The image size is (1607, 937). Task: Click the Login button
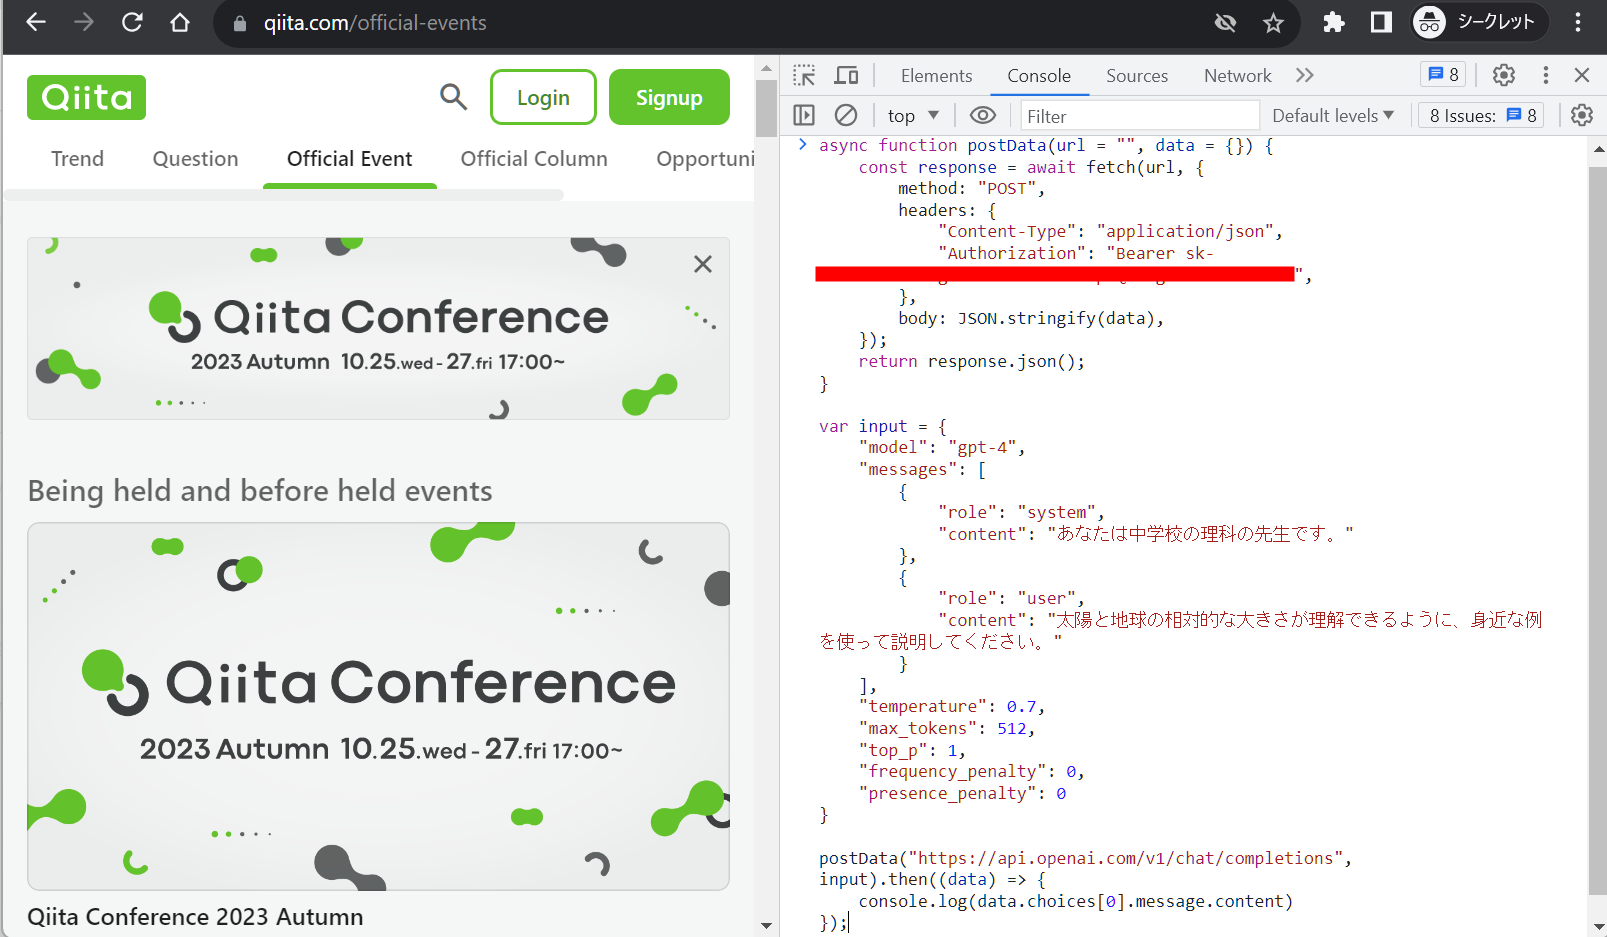[543, 97]
